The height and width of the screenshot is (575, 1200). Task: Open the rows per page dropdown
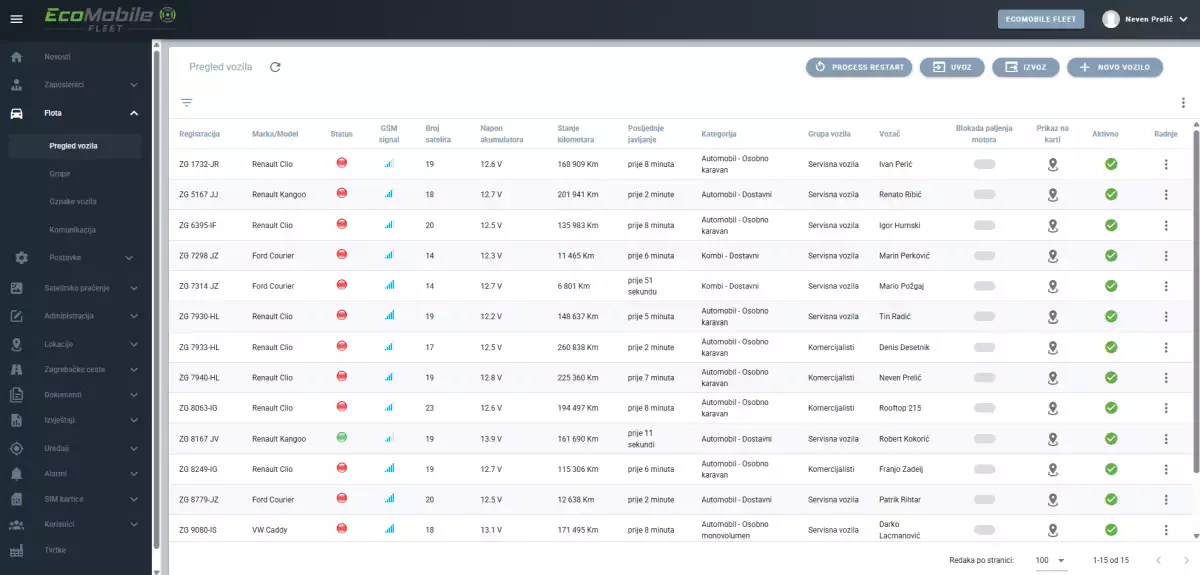(1050, 560)
